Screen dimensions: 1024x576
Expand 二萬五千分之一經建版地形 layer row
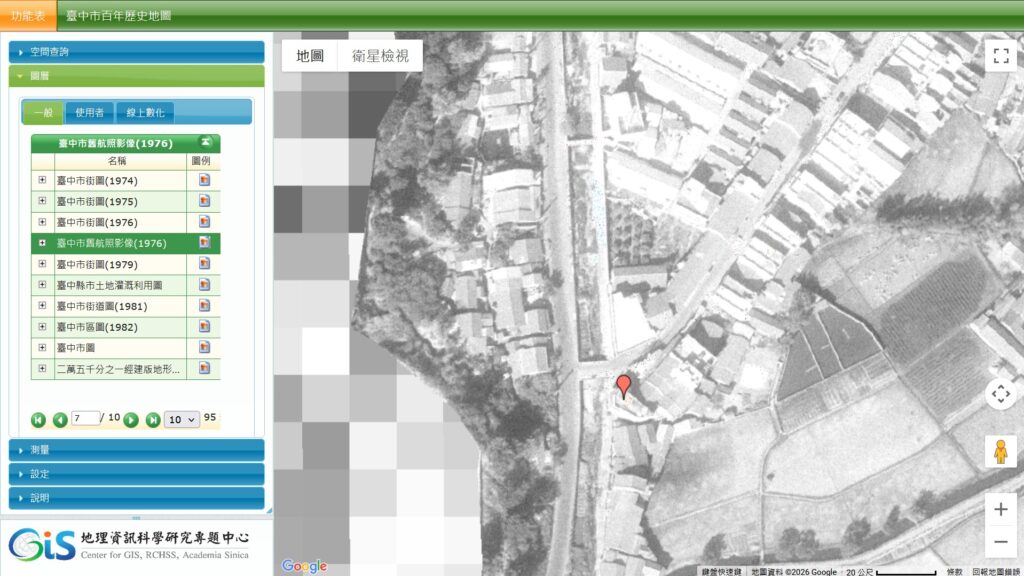click(42, 368)
